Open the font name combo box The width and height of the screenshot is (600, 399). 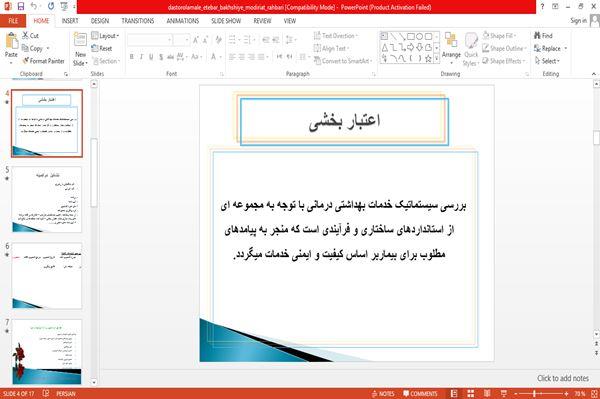point(150,40)
